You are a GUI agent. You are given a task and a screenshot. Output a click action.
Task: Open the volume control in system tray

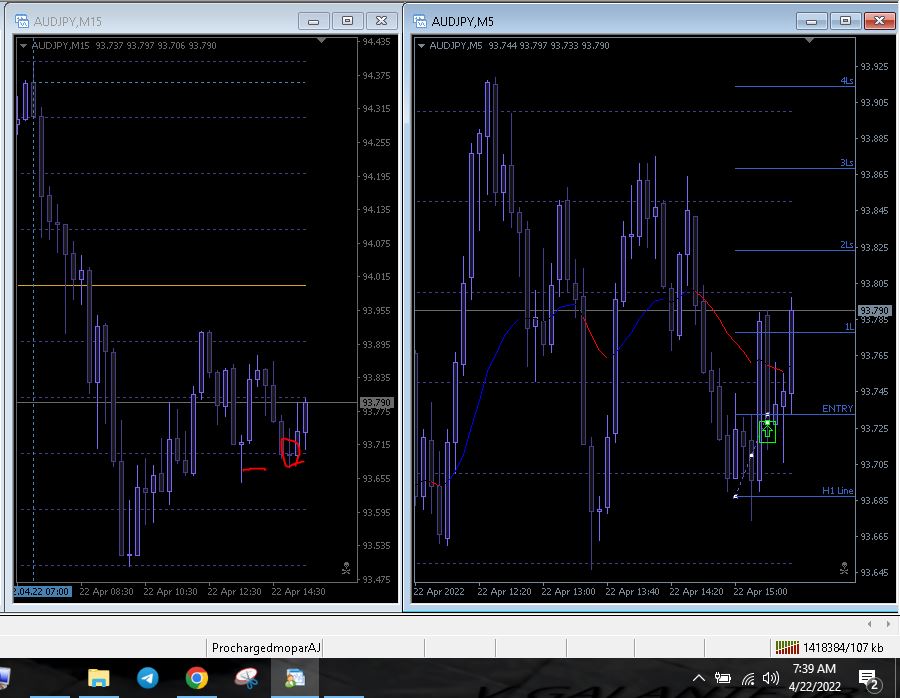click(x=770, y=679)
